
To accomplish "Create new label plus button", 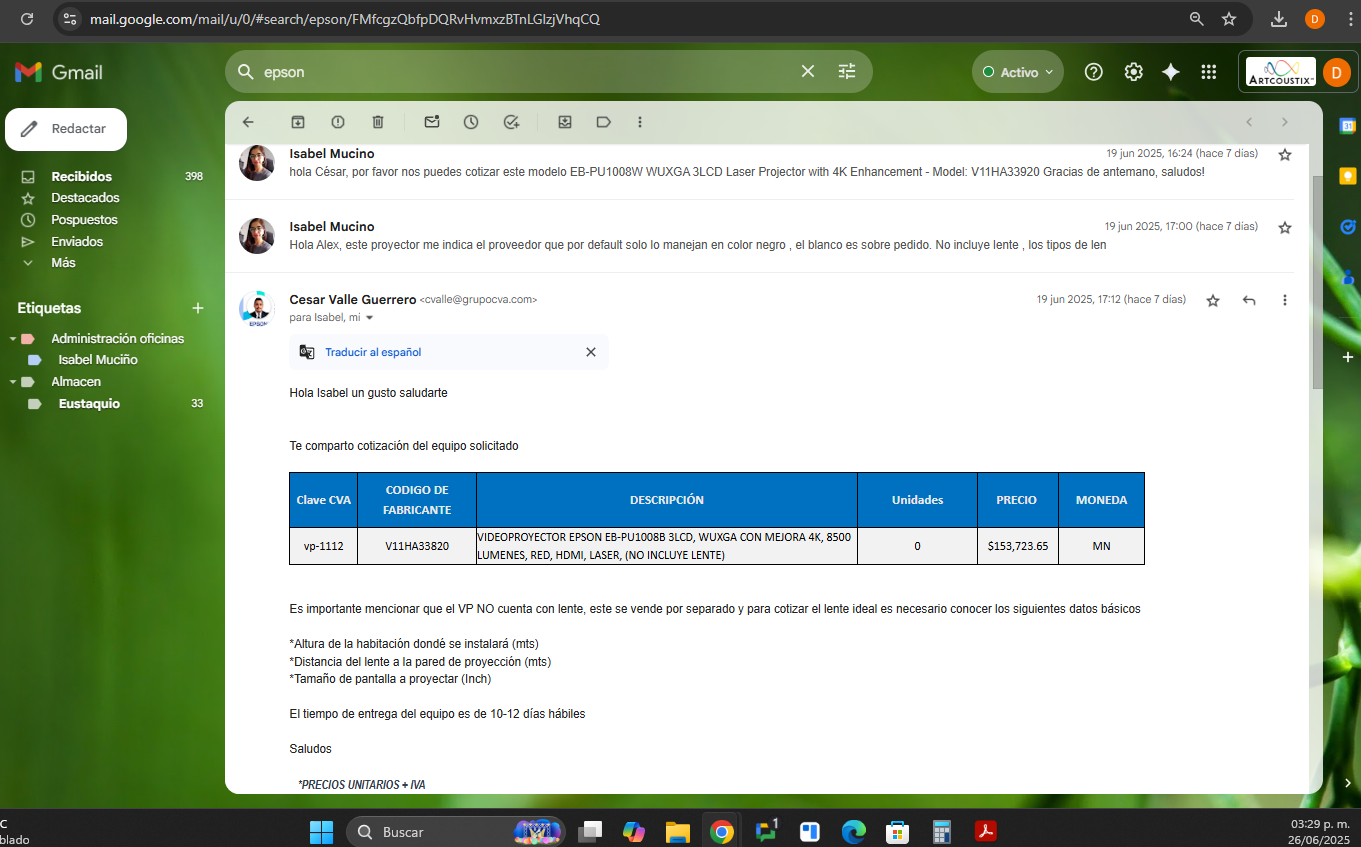I will (198, 308).
